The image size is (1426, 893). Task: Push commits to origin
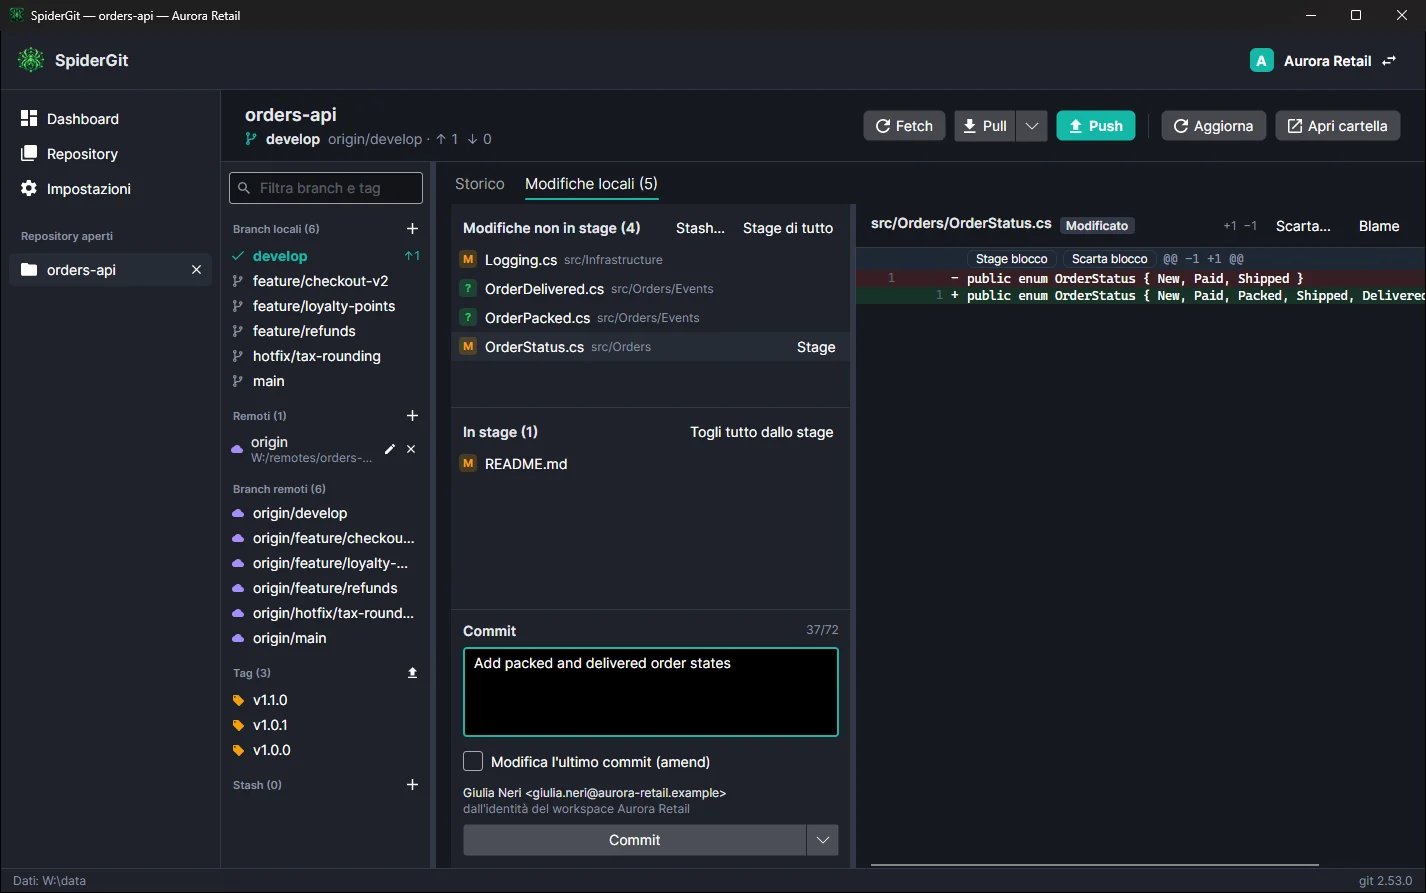point(1096,126)
